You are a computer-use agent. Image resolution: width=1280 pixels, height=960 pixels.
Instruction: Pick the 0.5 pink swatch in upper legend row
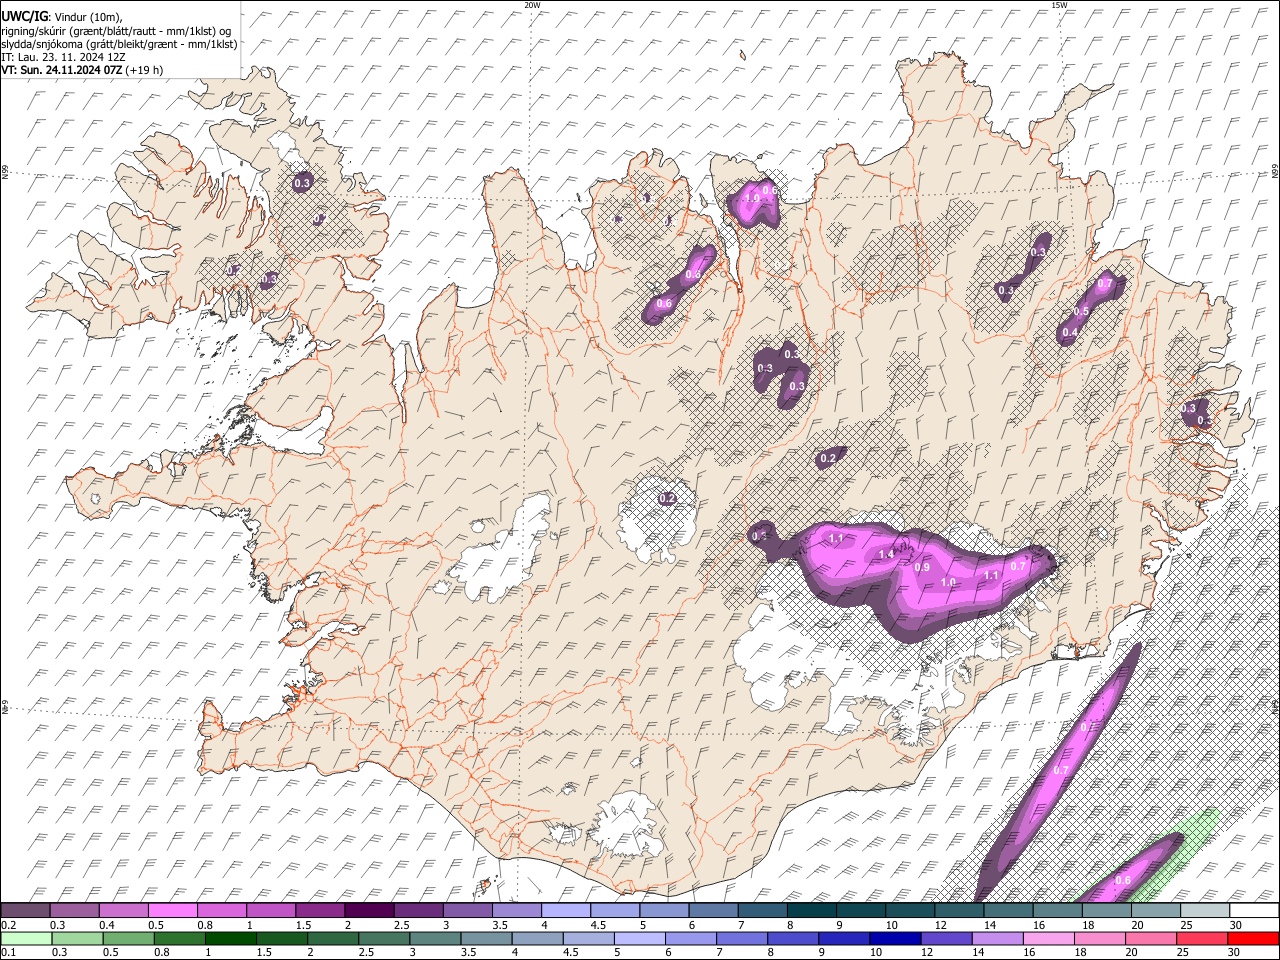pos(172,910)
